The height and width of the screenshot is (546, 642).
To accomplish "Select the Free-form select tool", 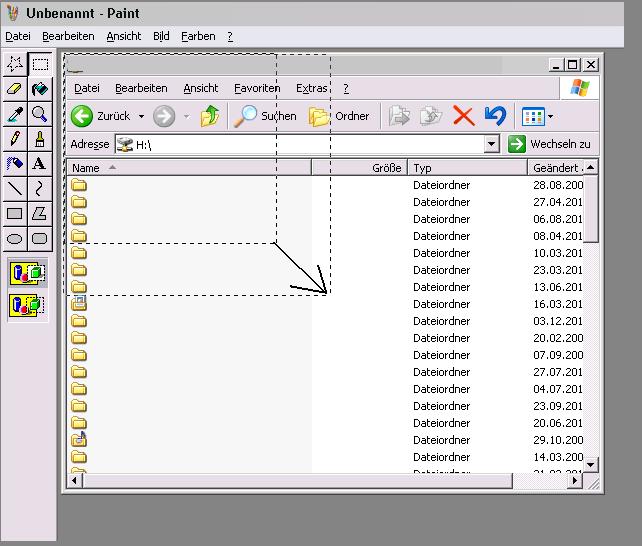I will tap(15, 64).
